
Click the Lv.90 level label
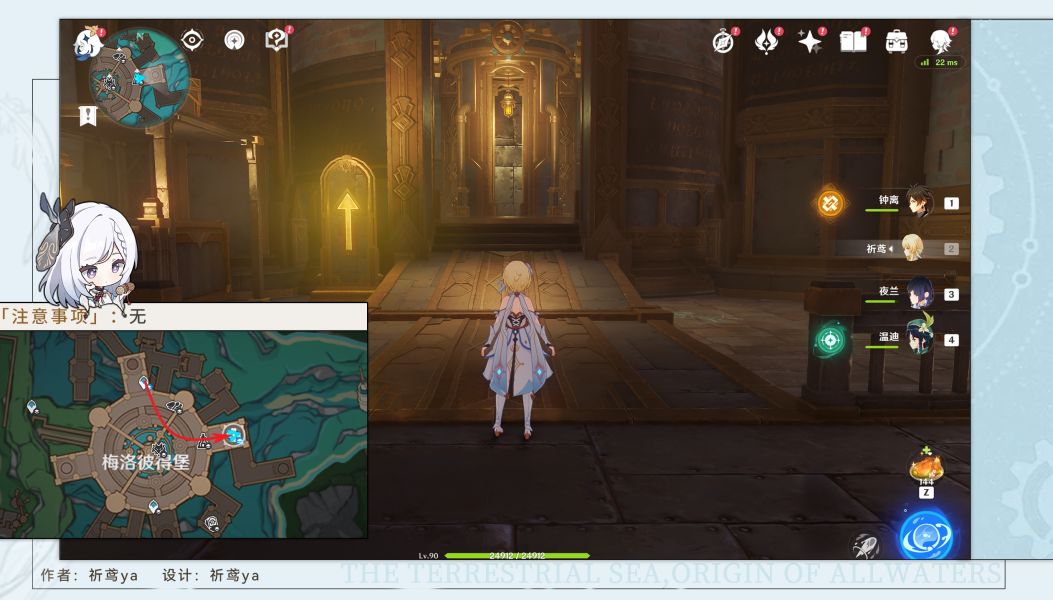[x=428, y=556]
